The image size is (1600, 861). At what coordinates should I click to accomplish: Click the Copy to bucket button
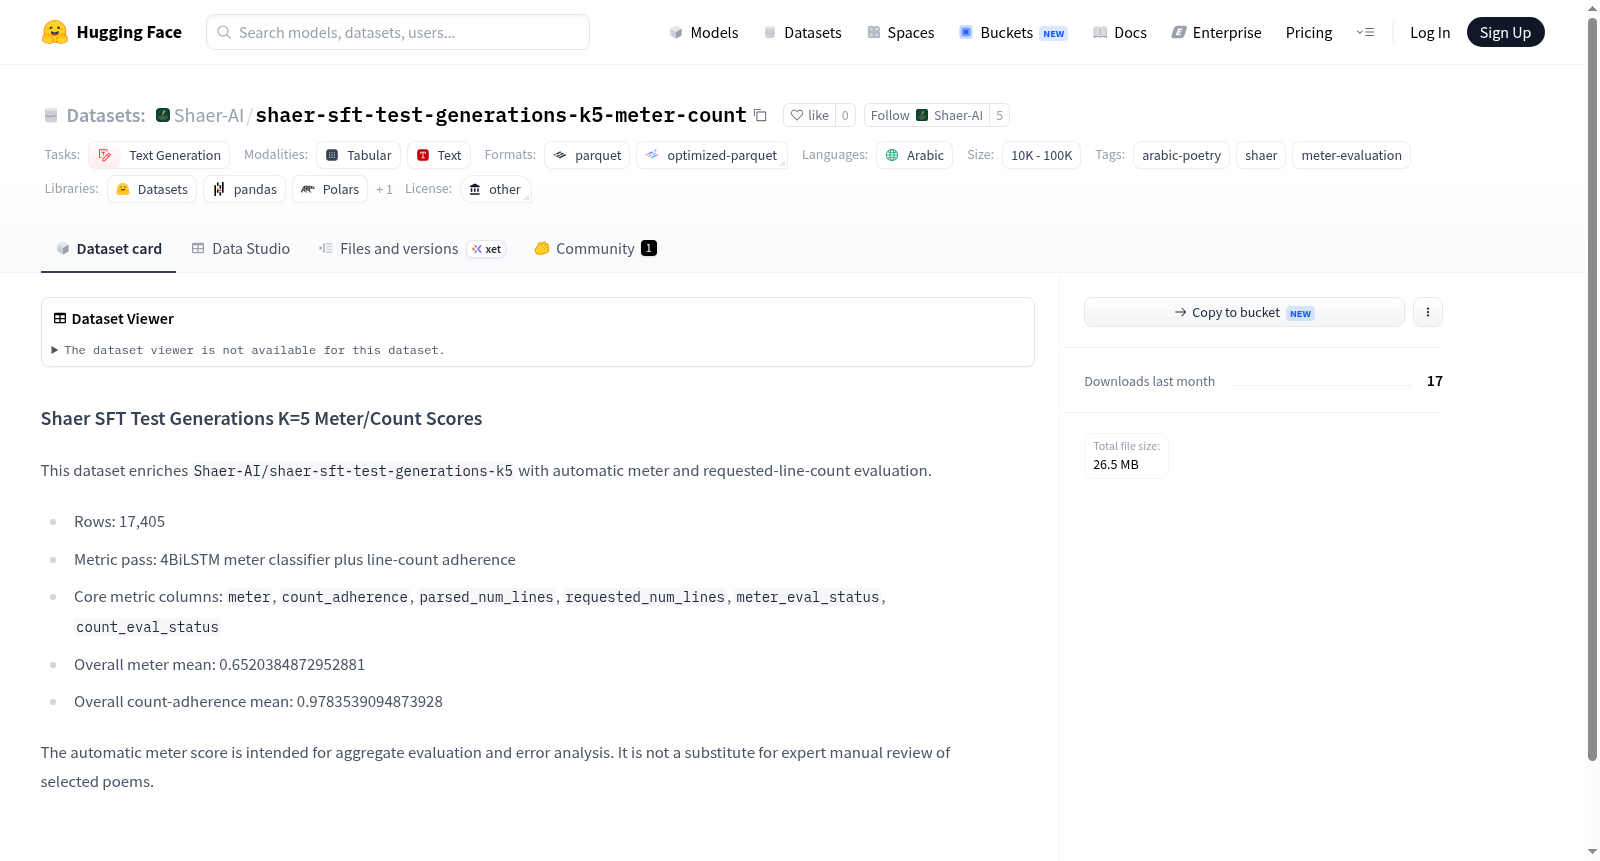[1244, 312]
